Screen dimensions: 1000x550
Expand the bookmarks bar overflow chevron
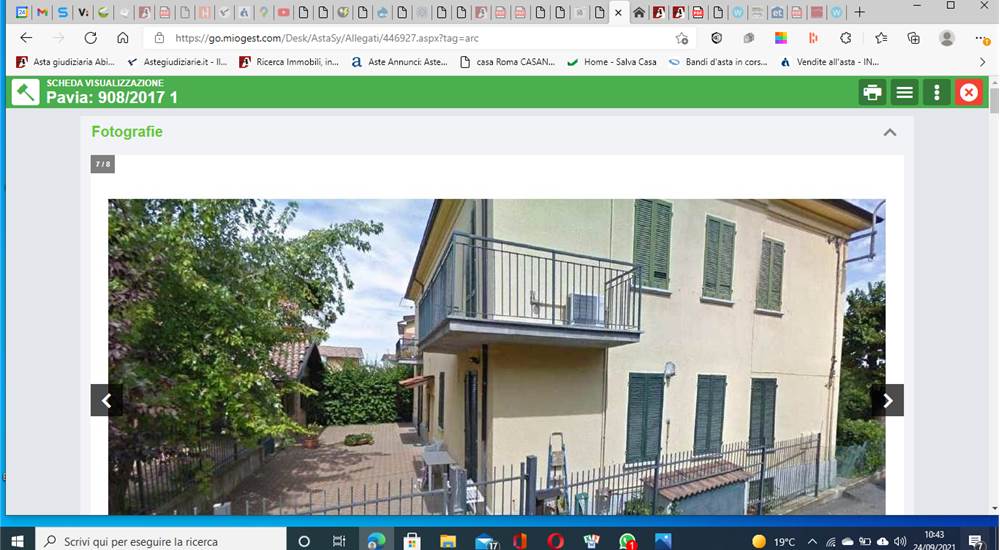click(982, 62)
